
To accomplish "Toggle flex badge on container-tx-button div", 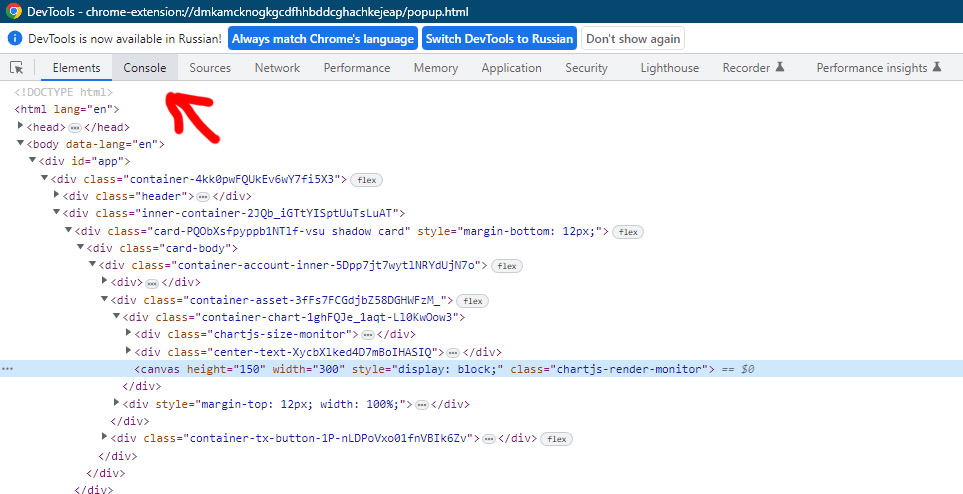I will [x=557, y=439].
